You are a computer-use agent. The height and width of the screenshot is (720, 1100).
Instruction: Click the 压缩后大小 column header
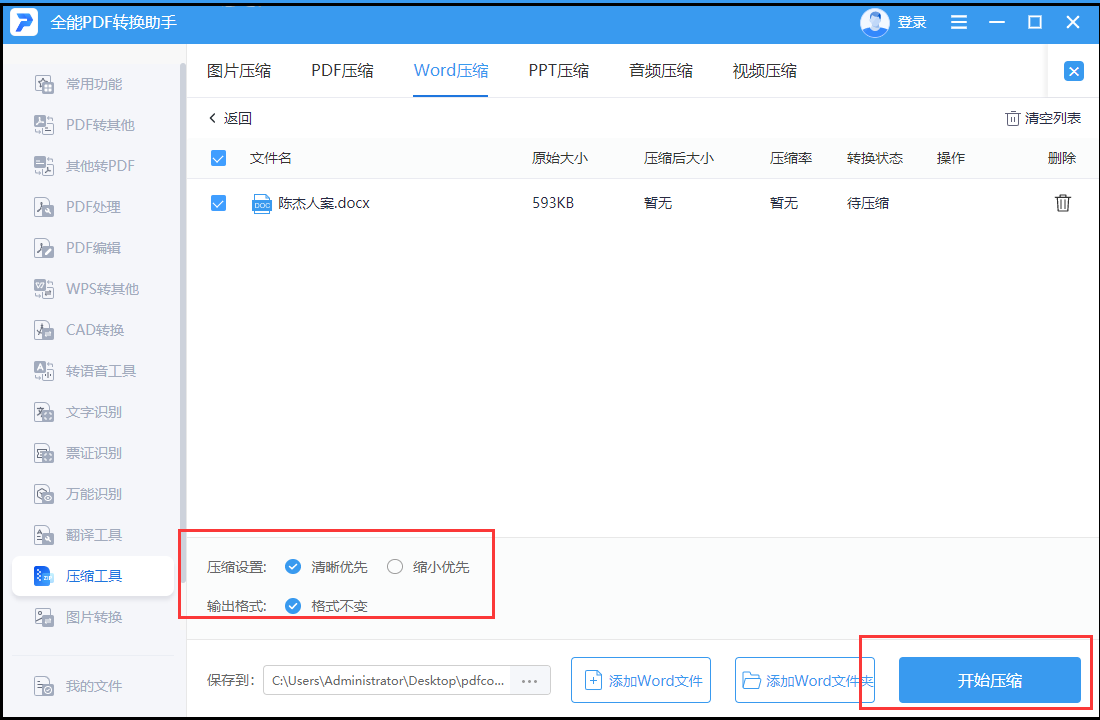678,158
